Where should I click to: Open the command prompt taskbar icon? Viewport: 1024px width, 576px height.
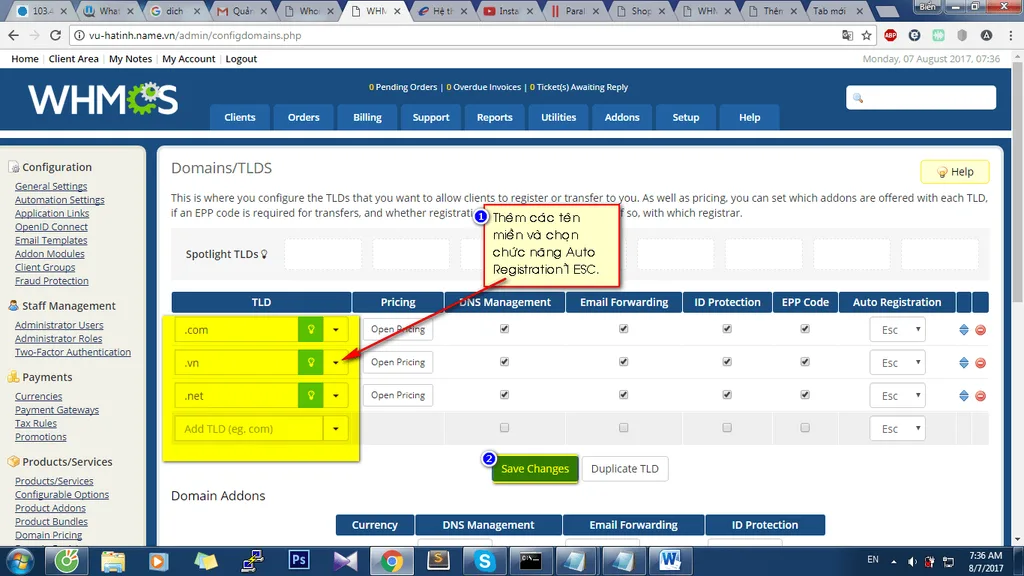tap(530, 560)
